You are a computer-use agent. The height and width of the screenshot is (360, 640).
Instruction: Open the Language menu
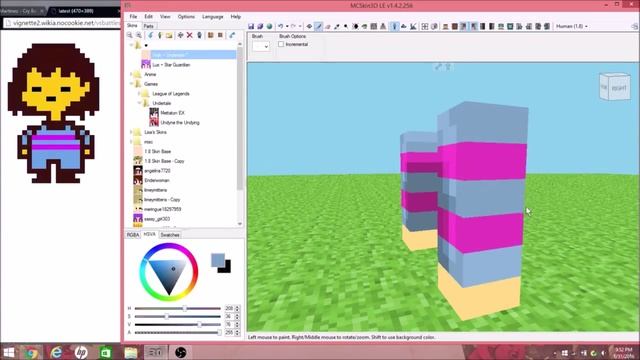pyautogui.click(x=213, y=17)
